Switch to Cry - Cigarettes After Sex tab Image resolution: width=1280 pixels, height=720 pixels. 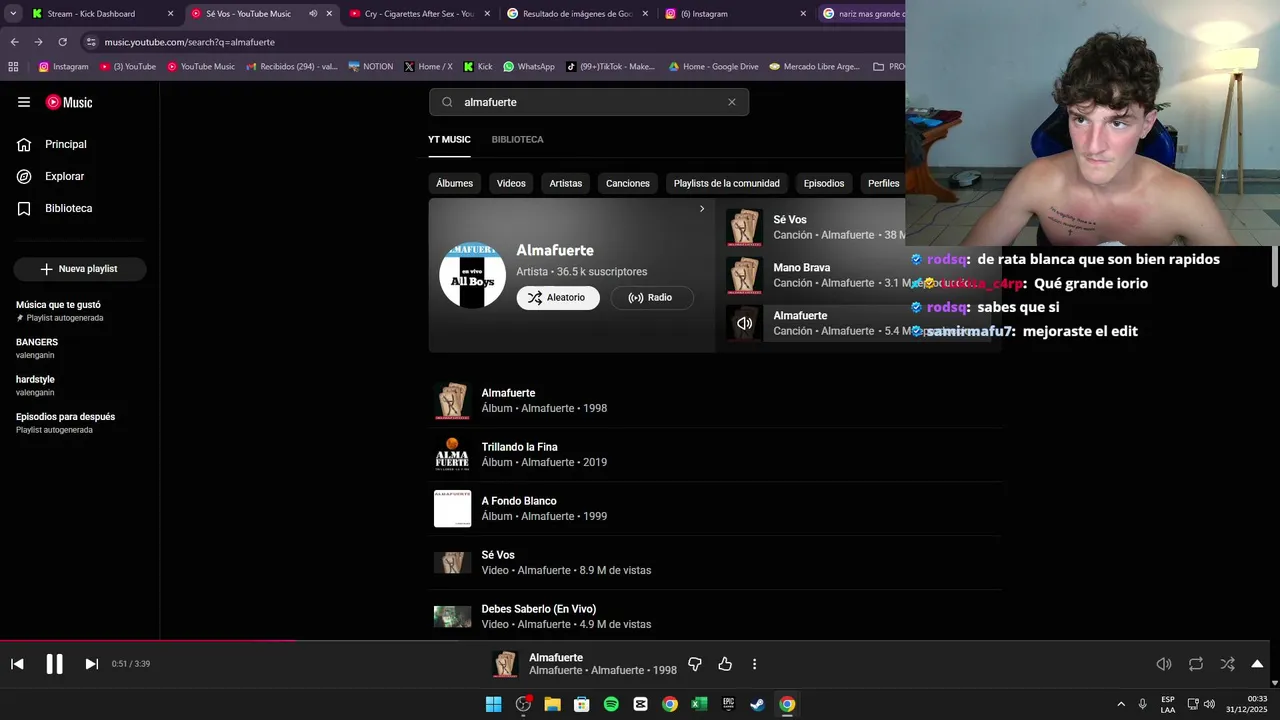point(421,14)
